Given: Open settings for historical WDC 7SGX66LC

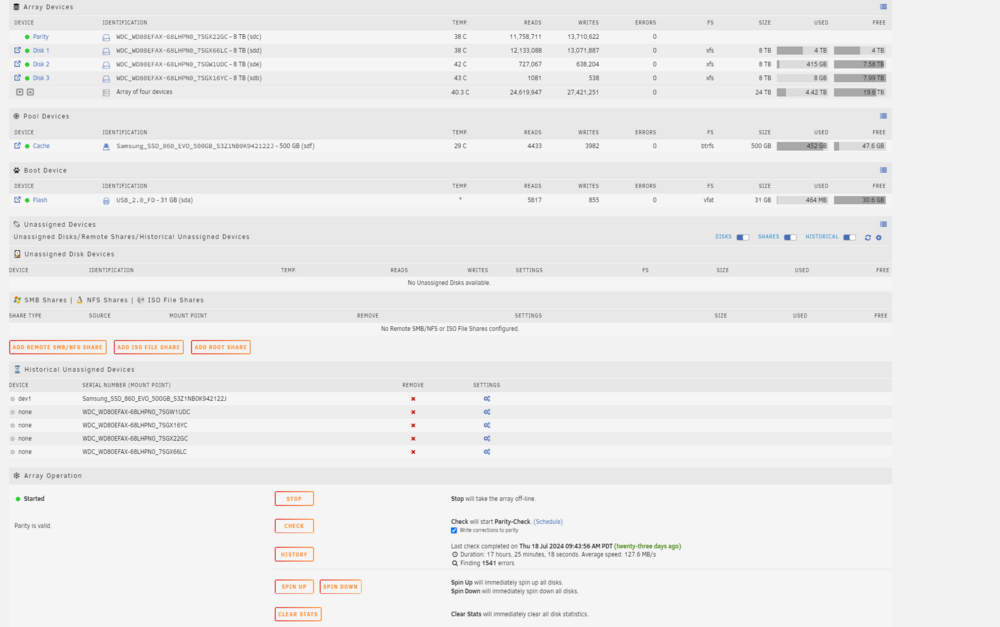Looking at the screenshot, I should (487, 452).
